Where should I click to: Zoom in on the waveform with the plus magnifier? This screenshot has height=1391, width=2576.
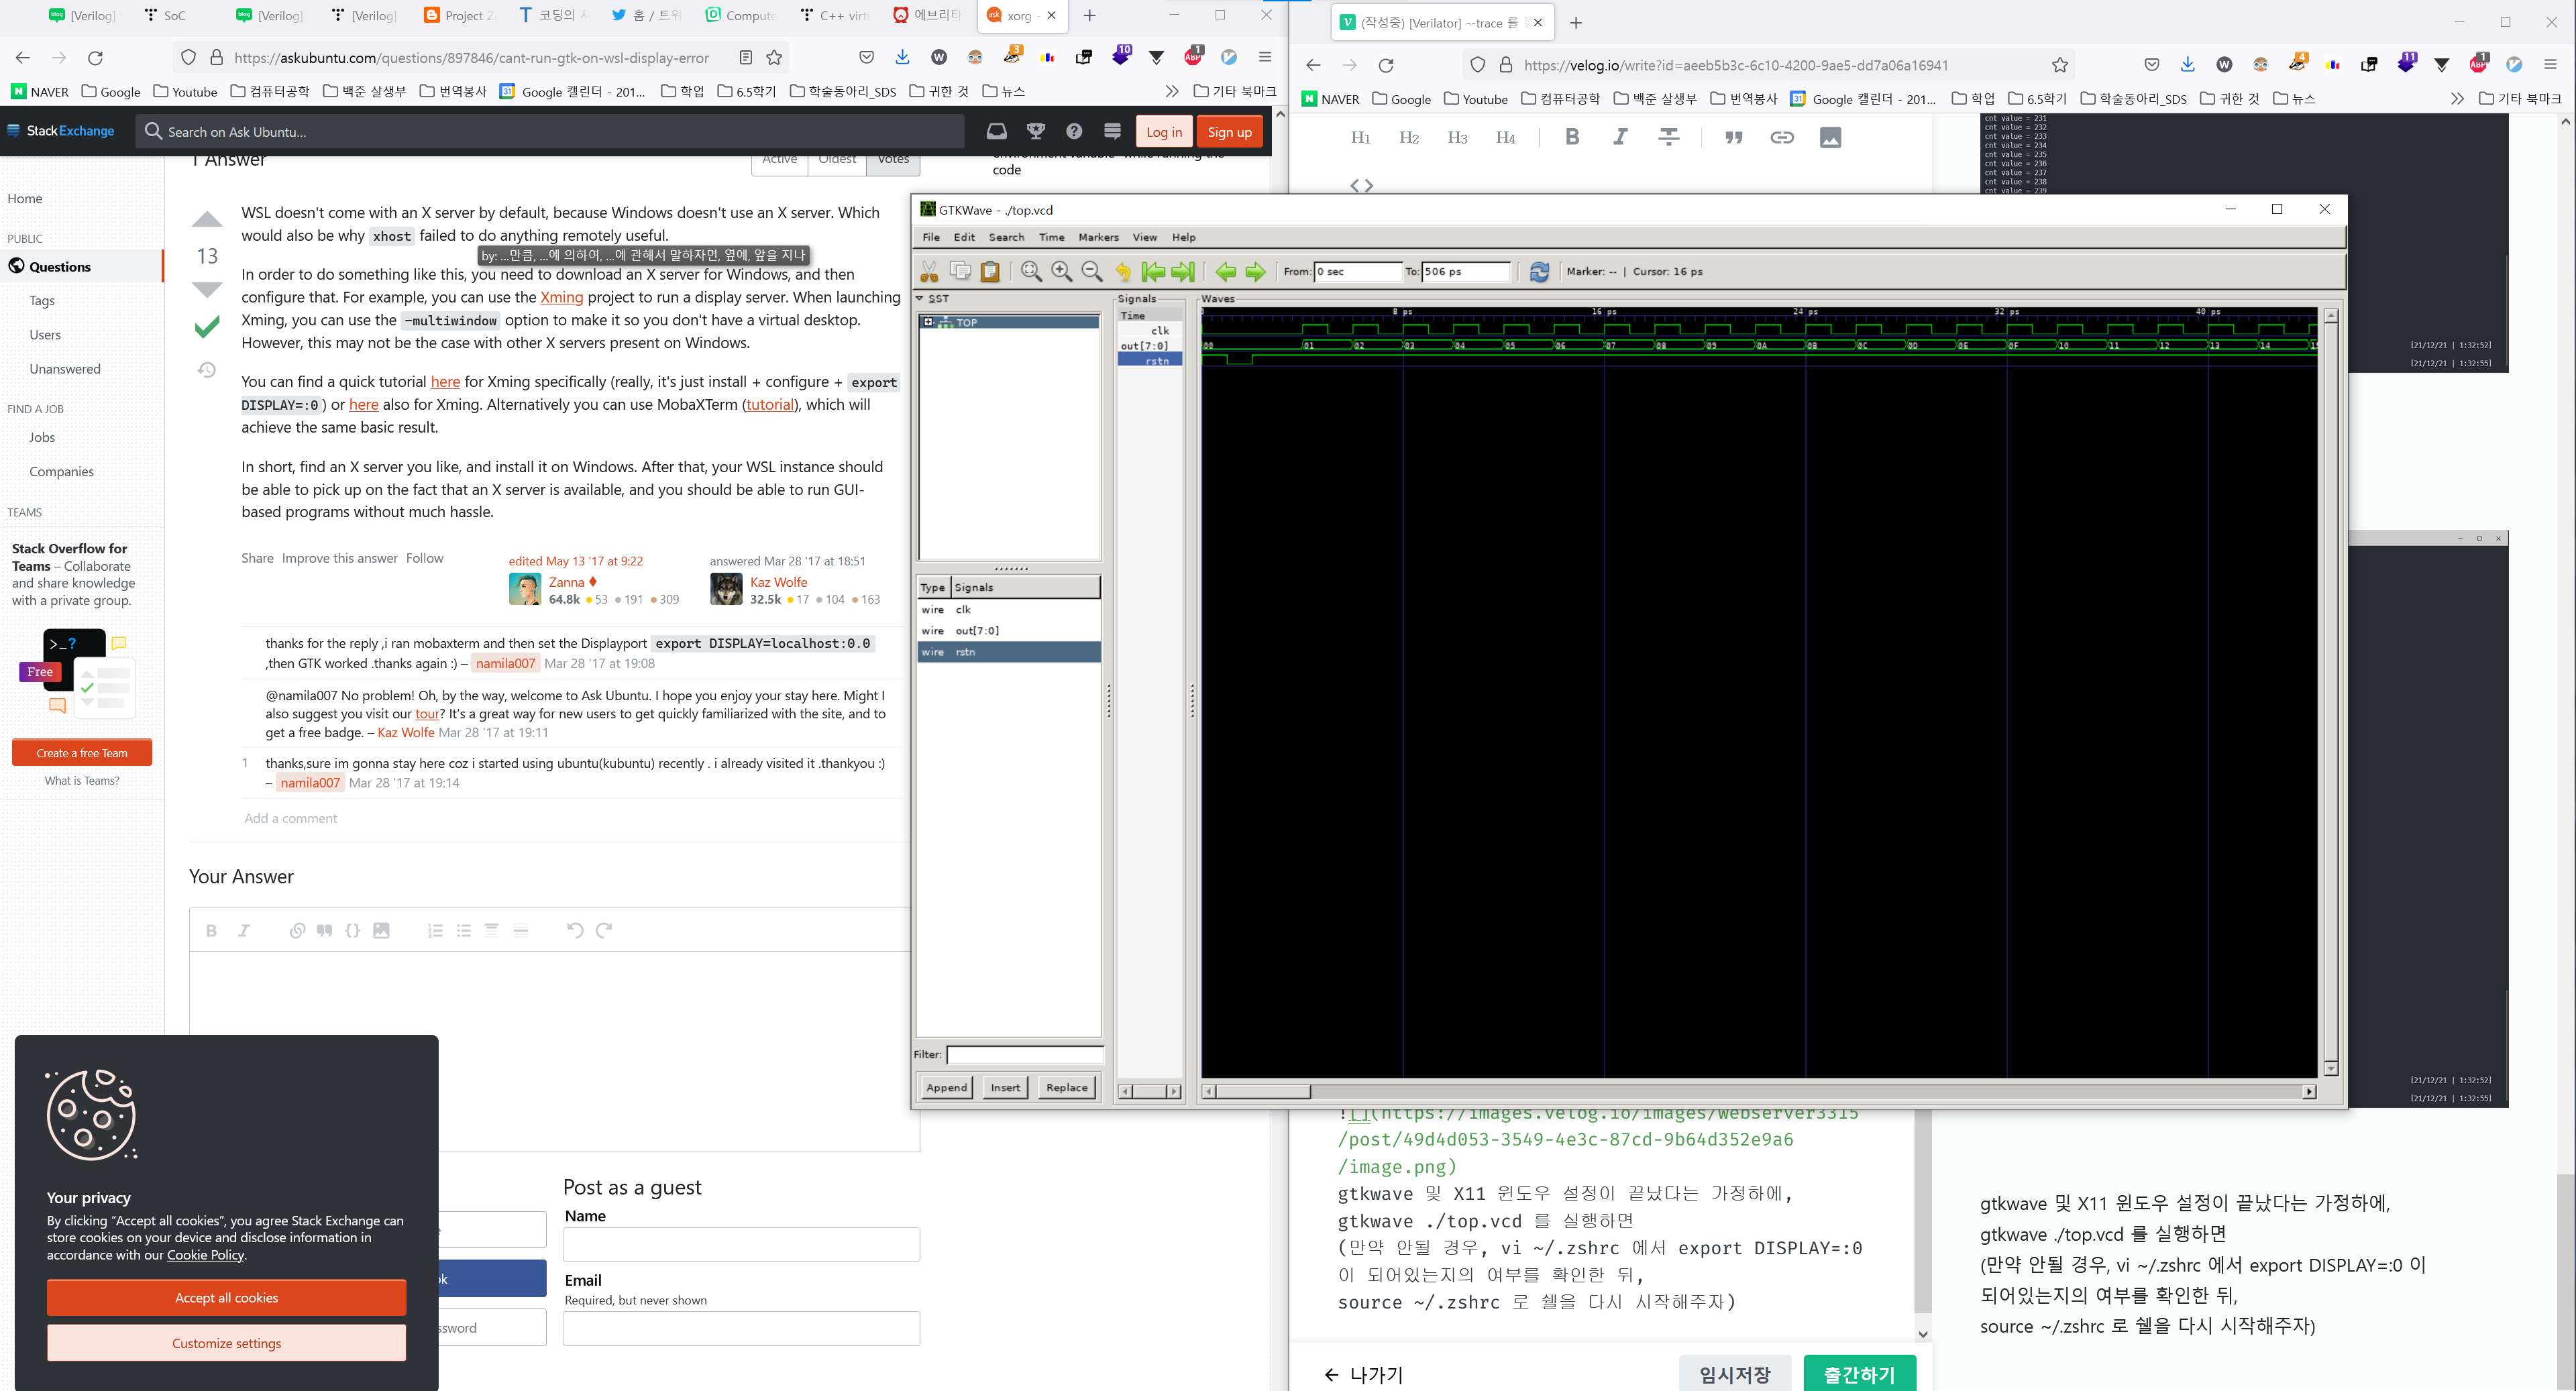click(x=1061, y=271)
